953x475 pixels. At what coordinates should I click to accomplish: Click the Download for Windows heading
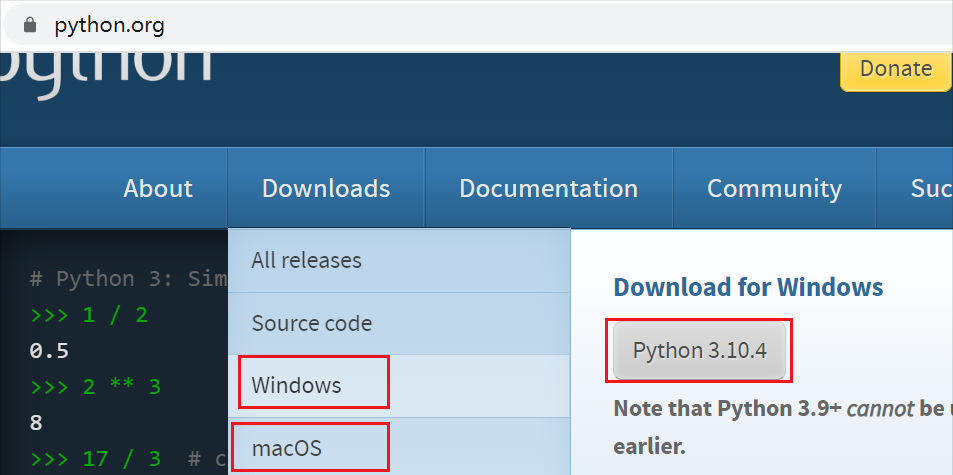click(x=748, y=287)
